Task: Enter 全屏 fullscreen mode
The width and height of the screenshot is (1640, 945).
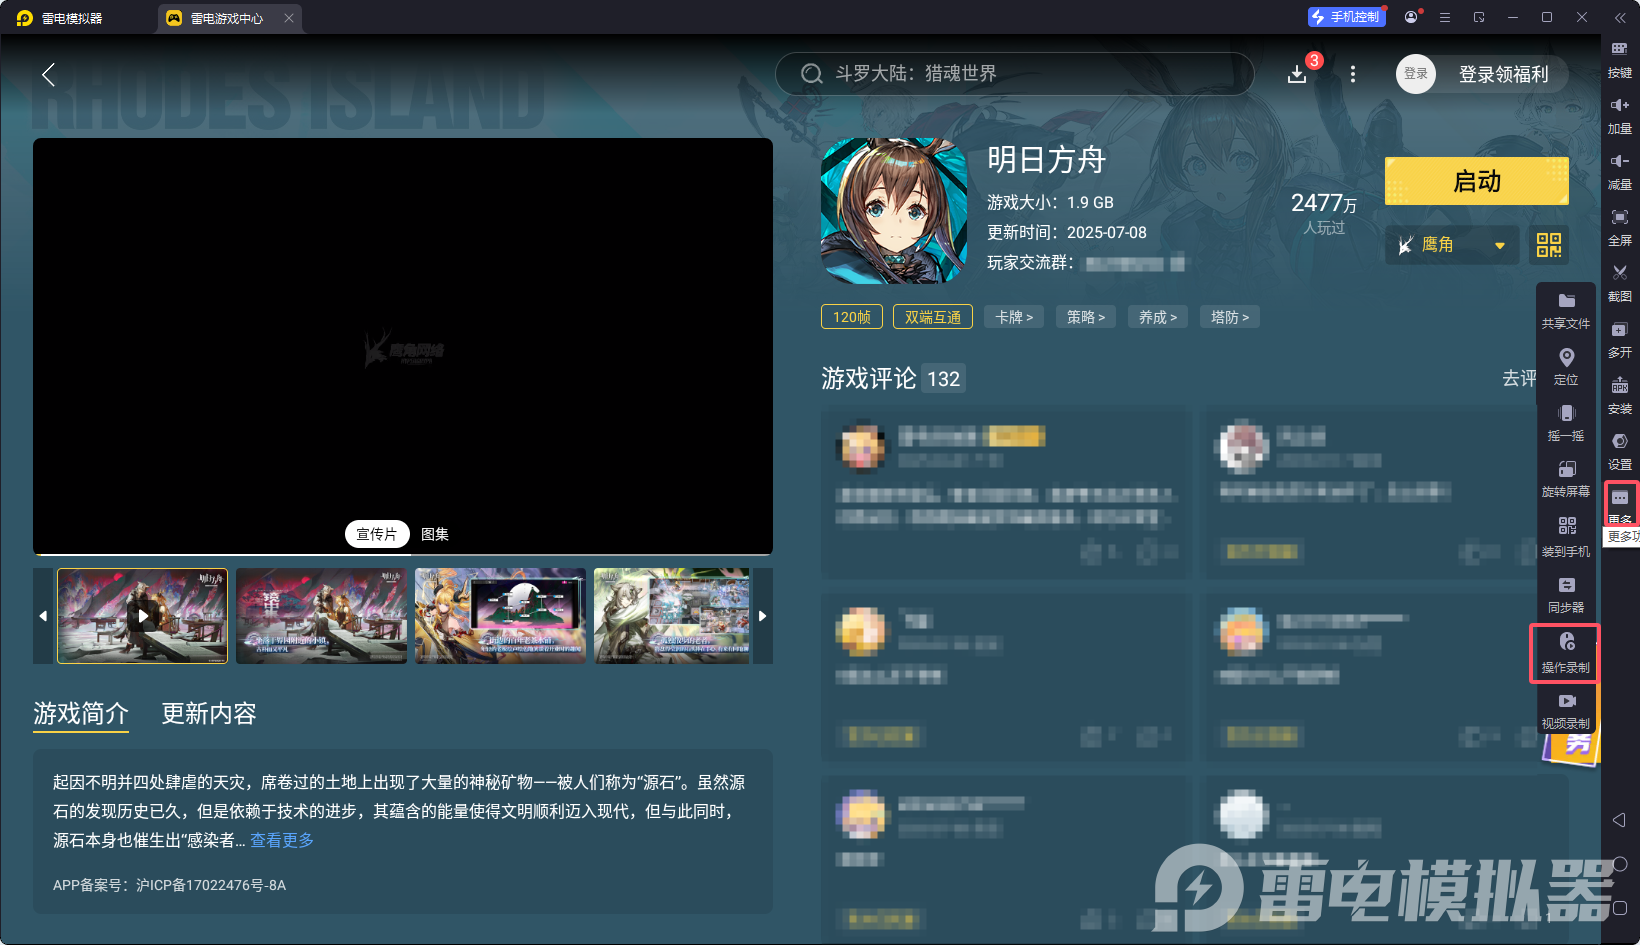Action: click(1619, 227)
